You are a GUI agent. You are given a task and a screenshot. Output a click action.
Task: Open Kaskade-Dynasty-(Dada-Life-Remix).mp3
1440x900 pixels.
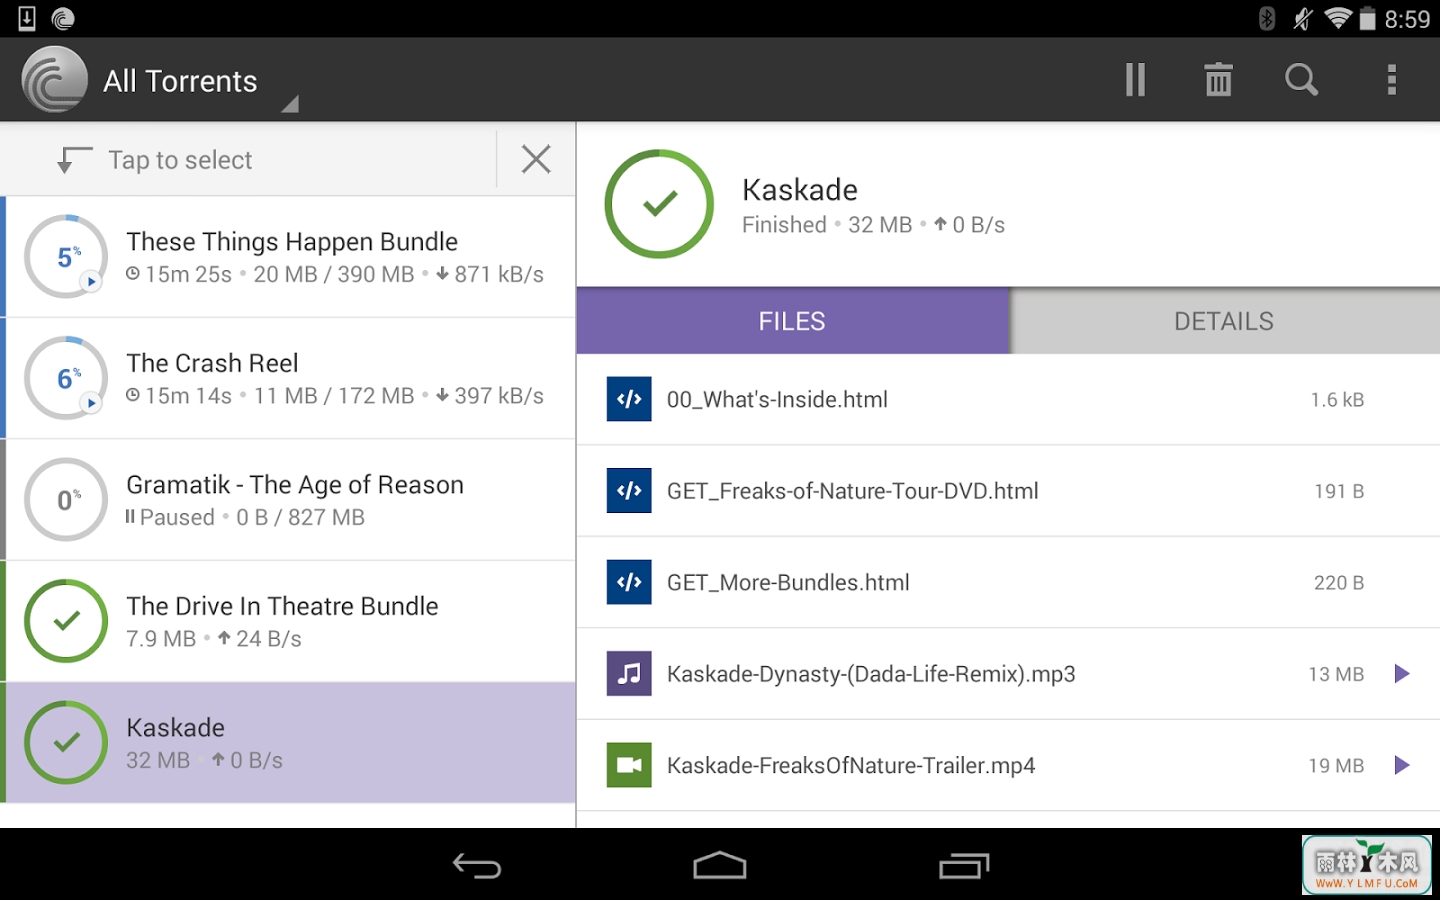point(1008,674)
